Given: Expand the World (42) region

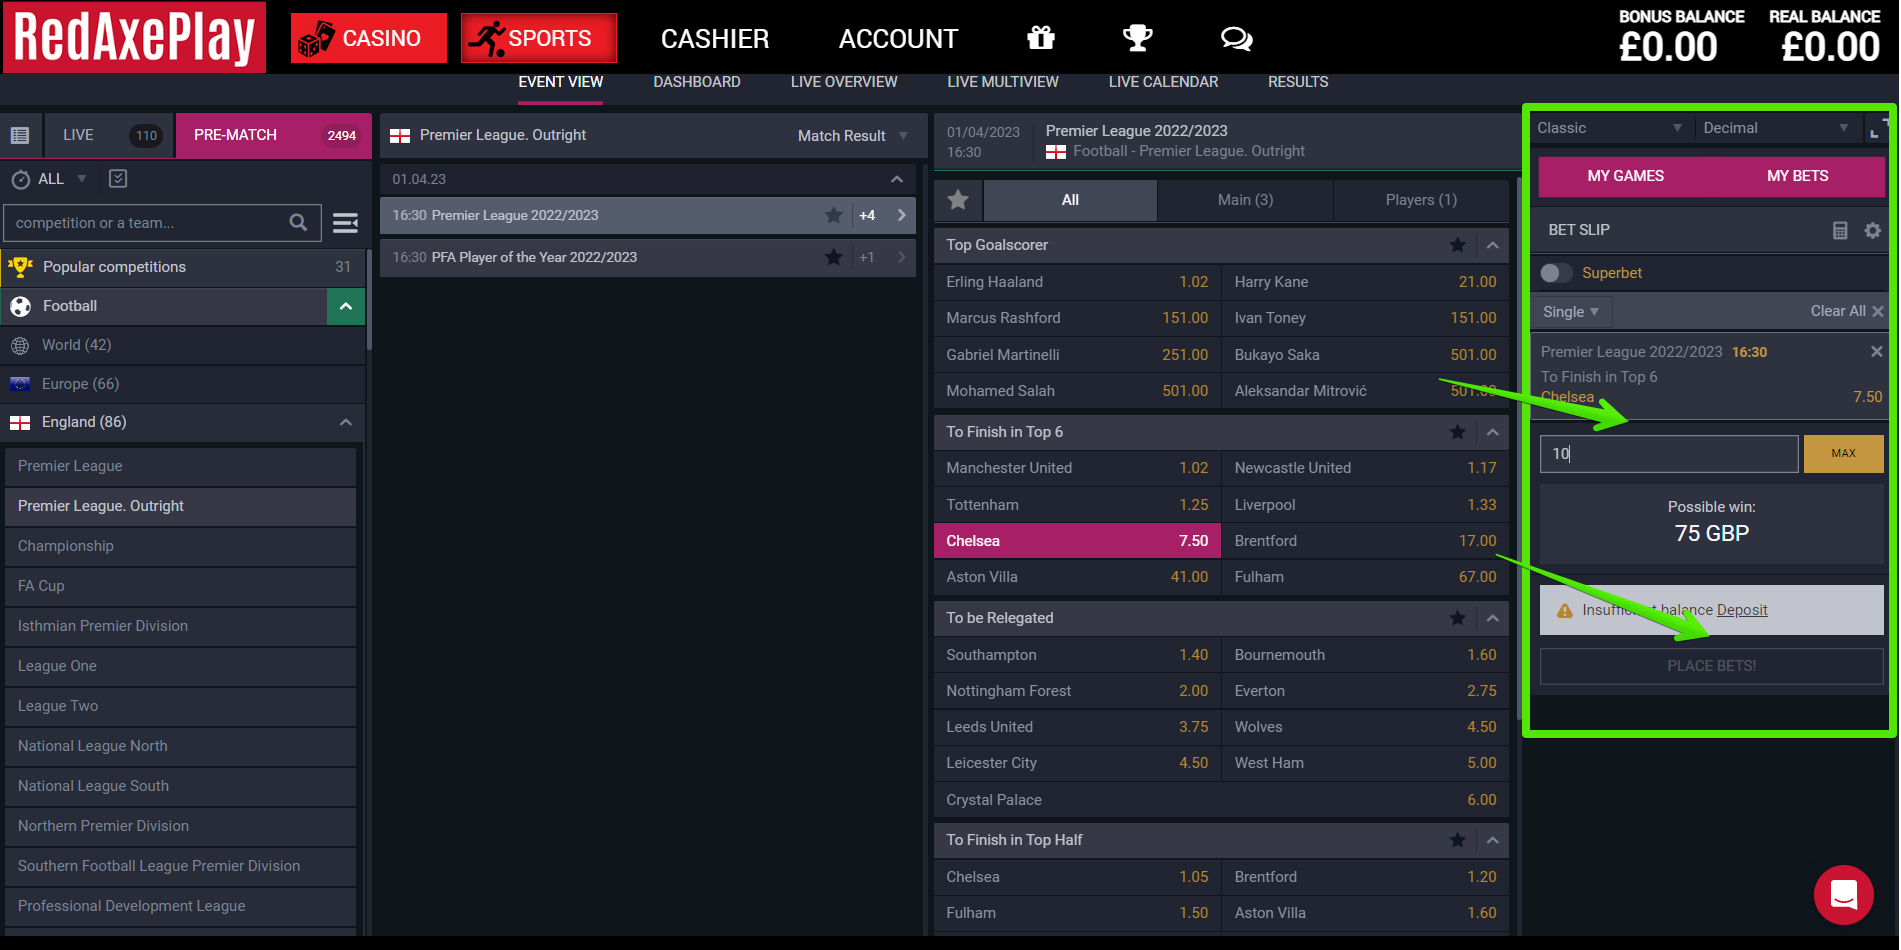Looking at the screenshot, I should [183, 345].
